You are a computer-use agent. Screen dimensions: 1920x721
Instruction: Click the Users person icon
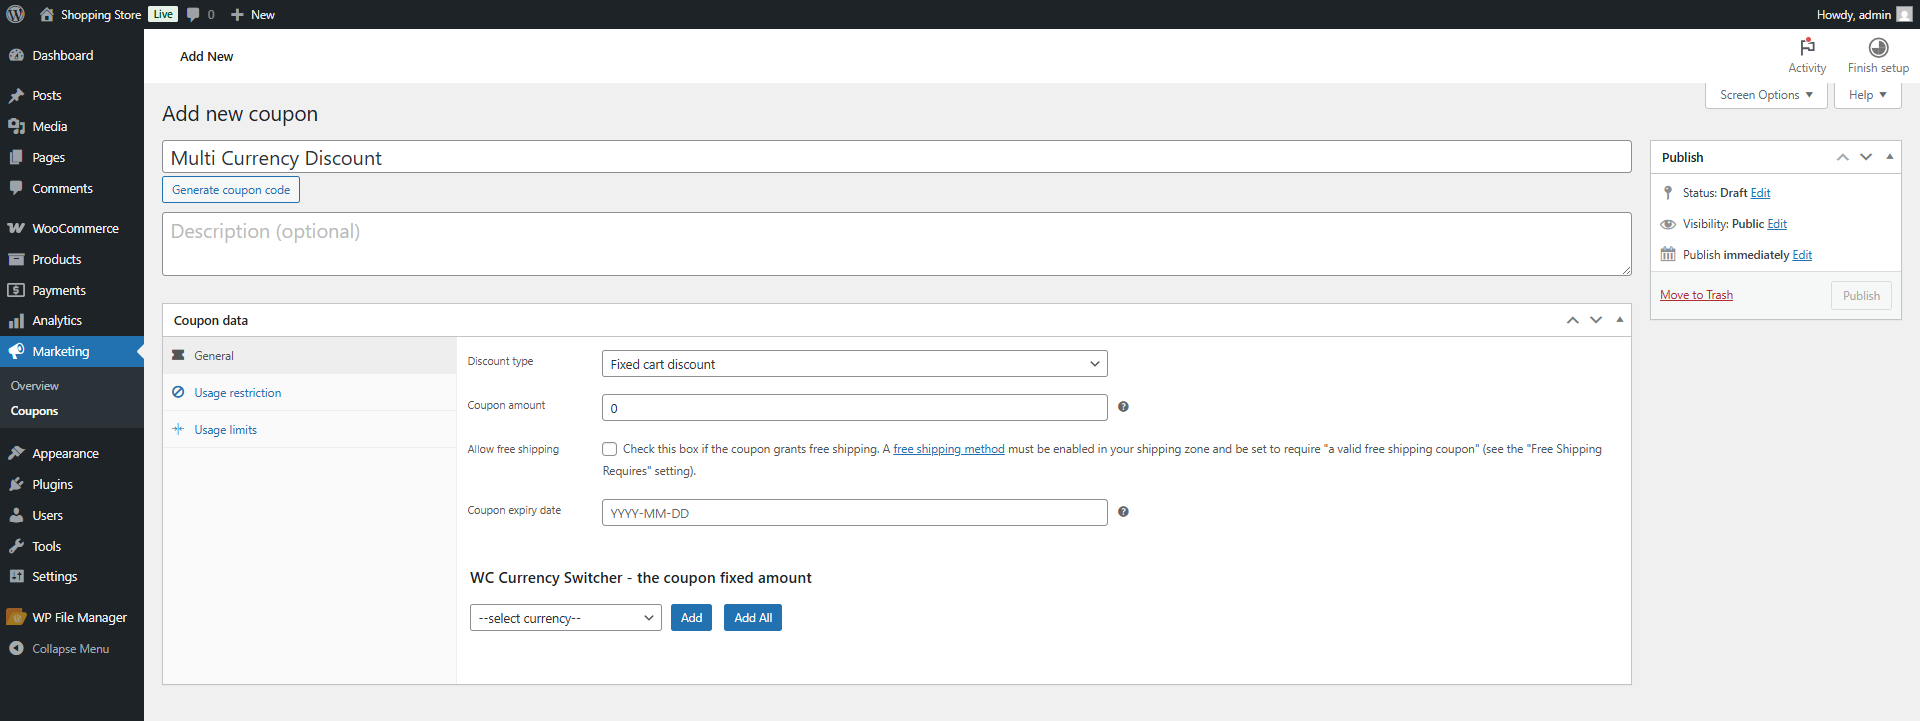[16, 515]
